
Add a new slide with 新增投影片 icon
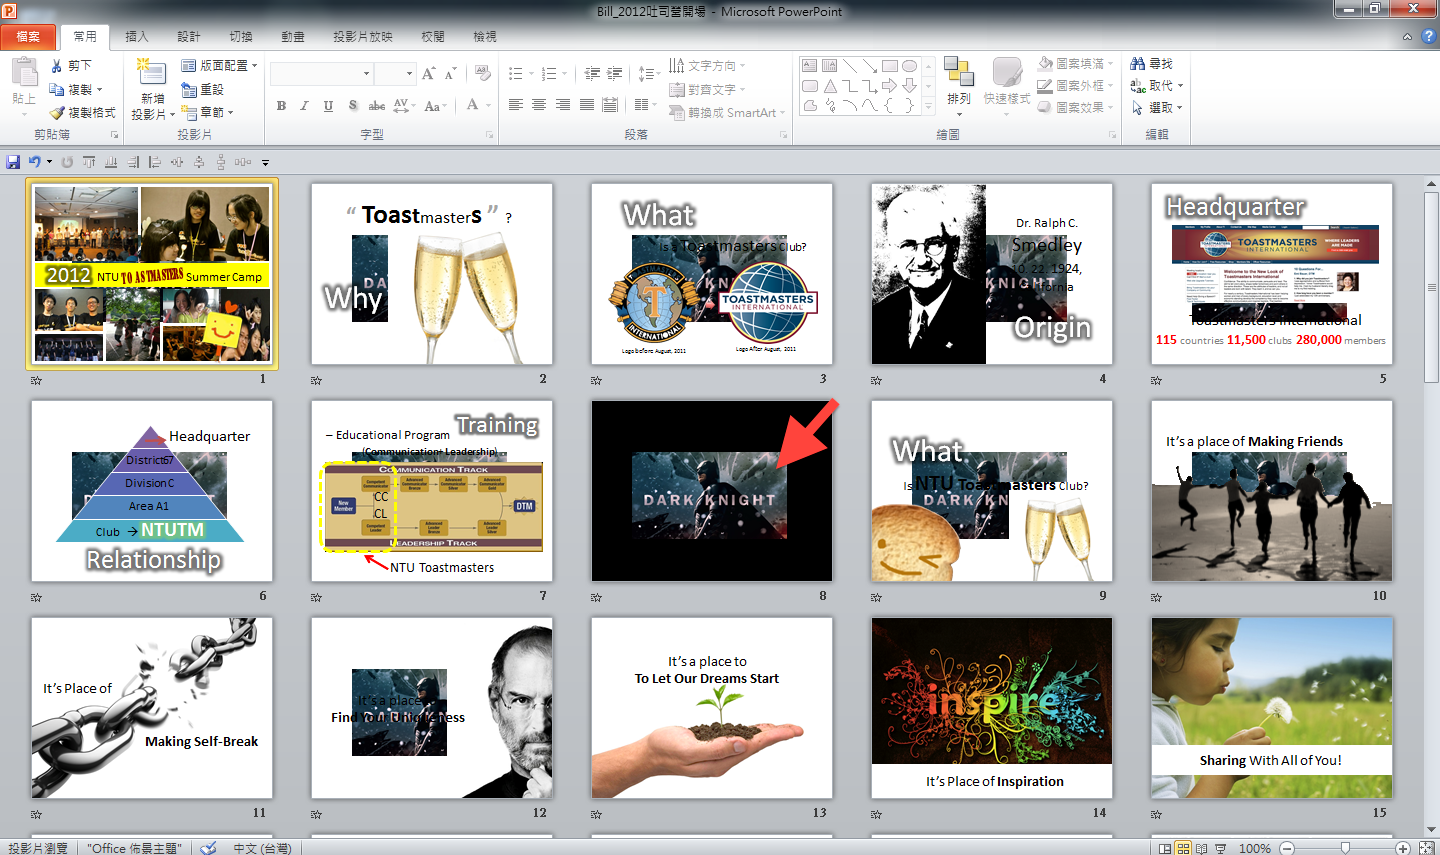(x=152, y=72)
